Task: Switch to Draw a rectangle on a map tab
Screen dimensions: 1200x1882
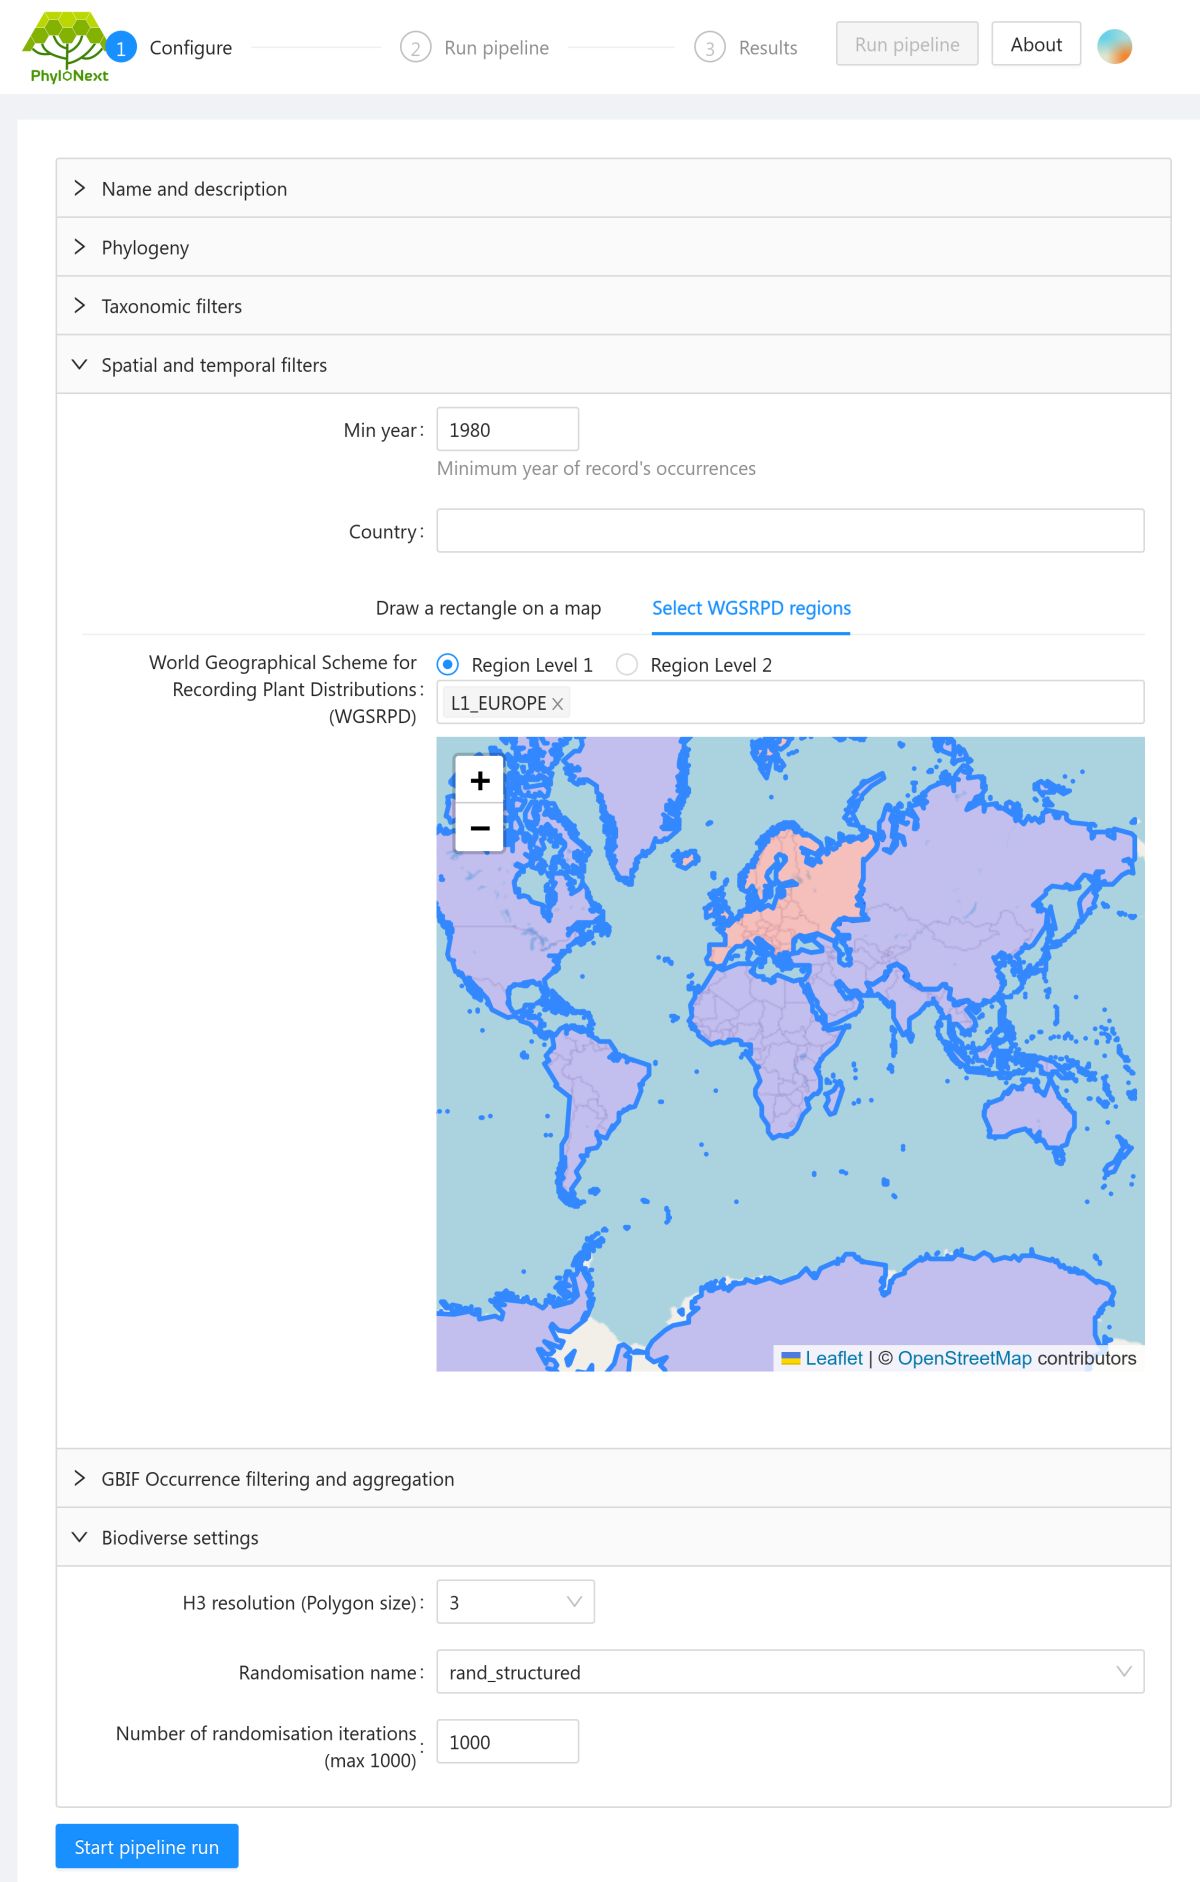Action: pos(488,608)
